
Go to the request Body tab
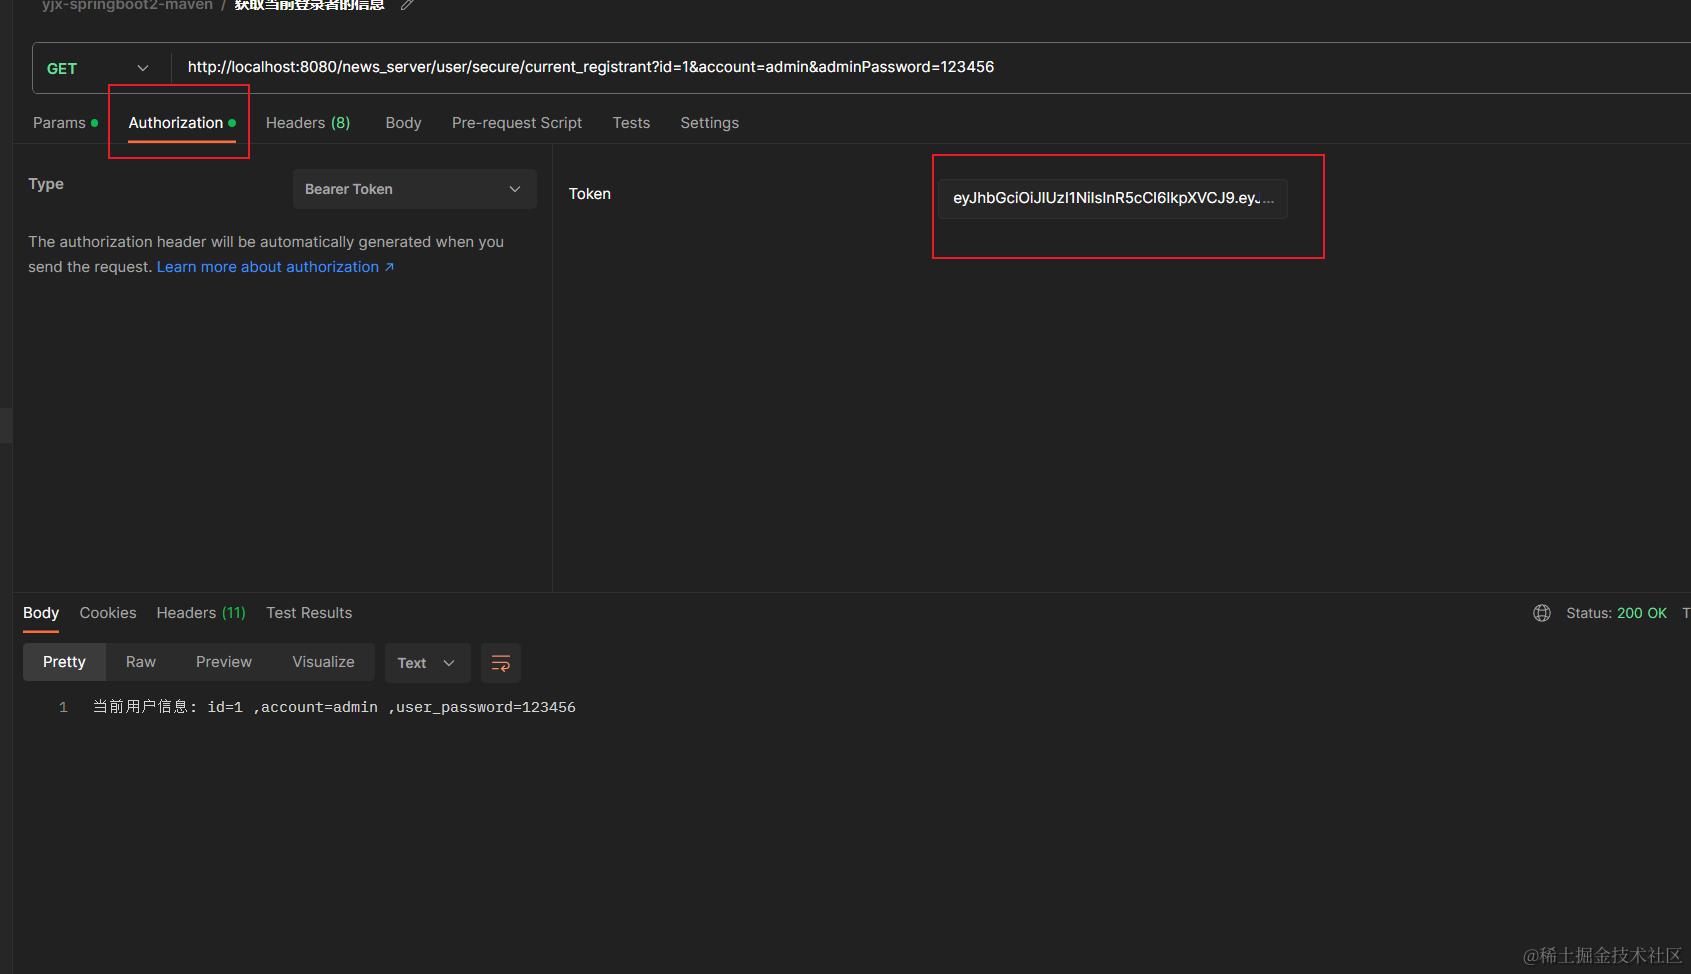click(404, 123)
